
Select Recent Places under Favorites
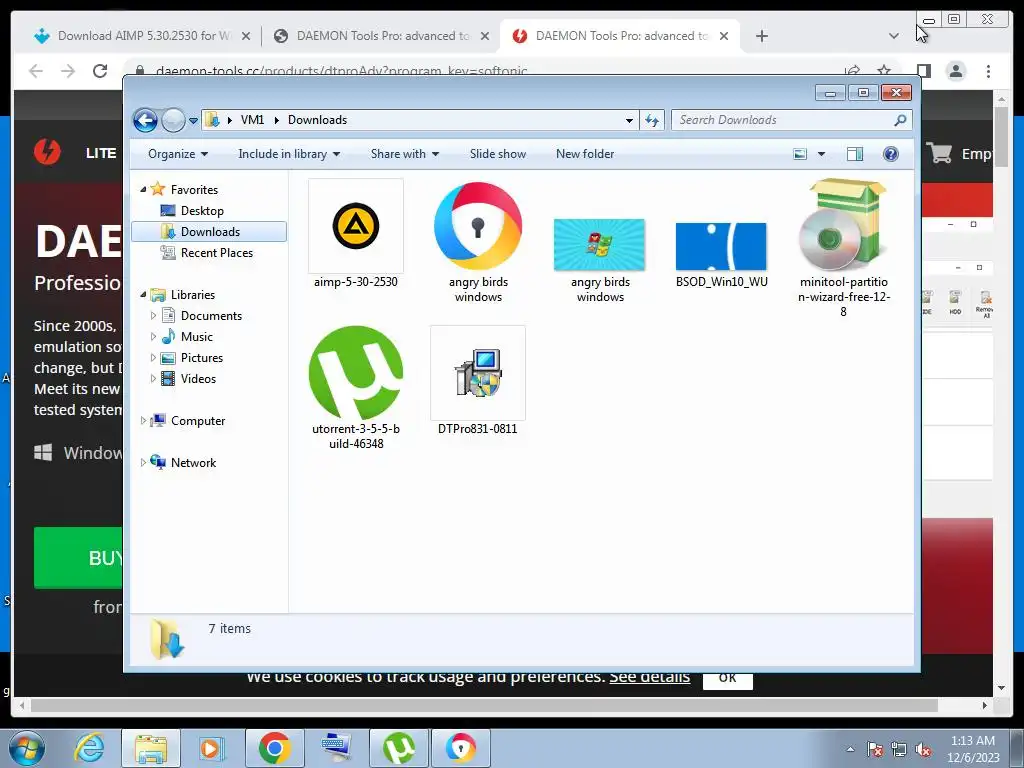pyautogui.click(x=216, y=253)
